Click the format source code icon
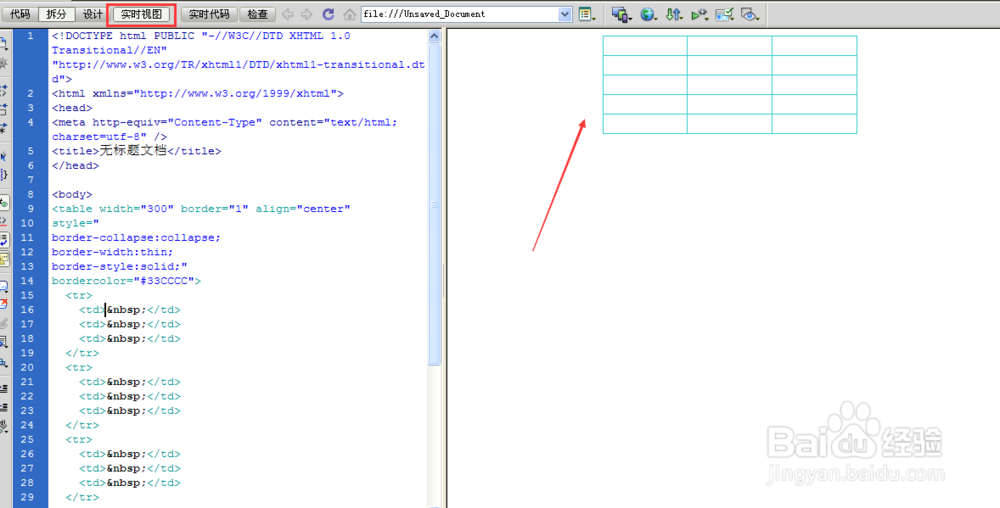 4,426
